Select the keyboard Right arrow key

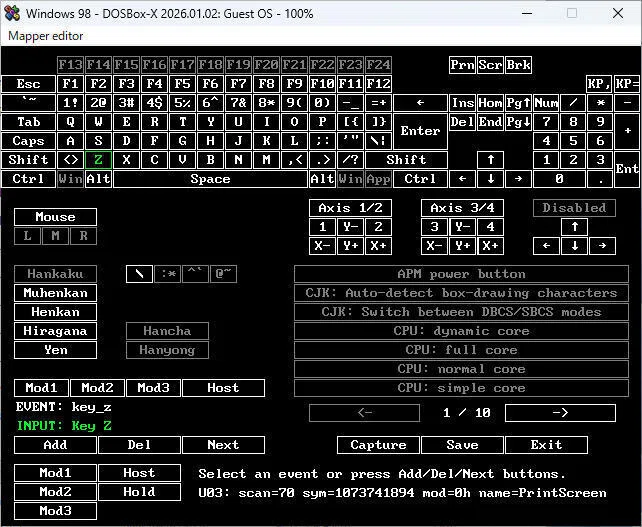click(518, 179)
